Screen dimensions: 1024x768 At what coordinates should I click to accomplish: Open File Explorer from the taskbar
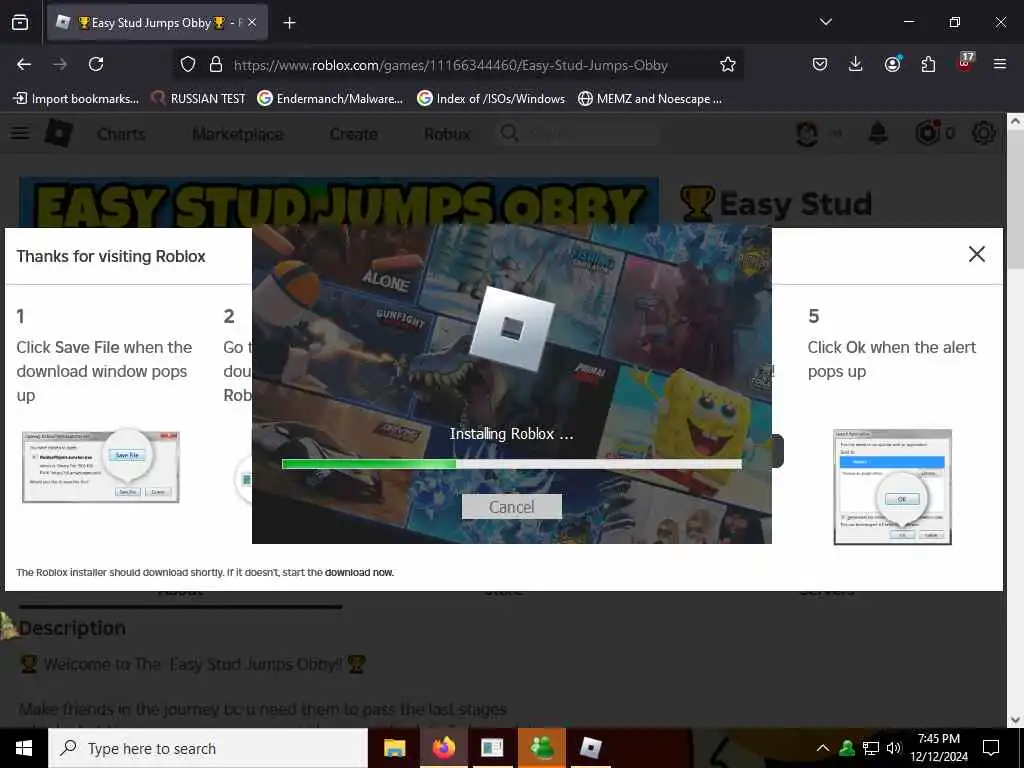click(394, 748)
